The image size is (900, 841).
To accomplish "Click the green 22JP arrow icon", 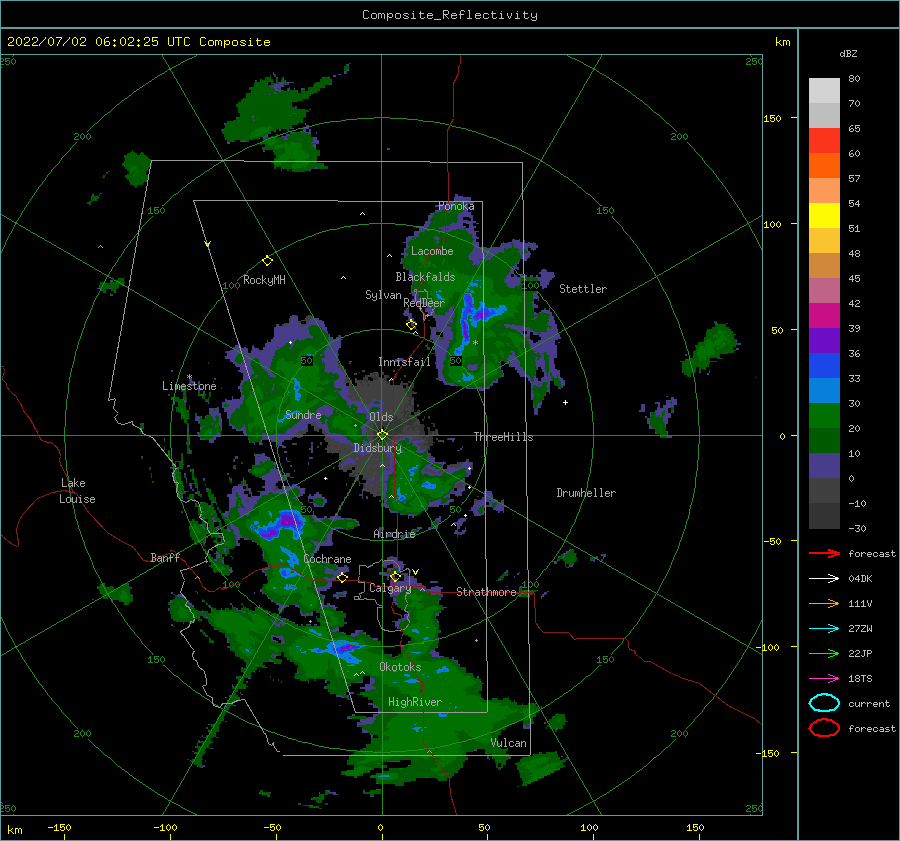I will tap(824, 653).
